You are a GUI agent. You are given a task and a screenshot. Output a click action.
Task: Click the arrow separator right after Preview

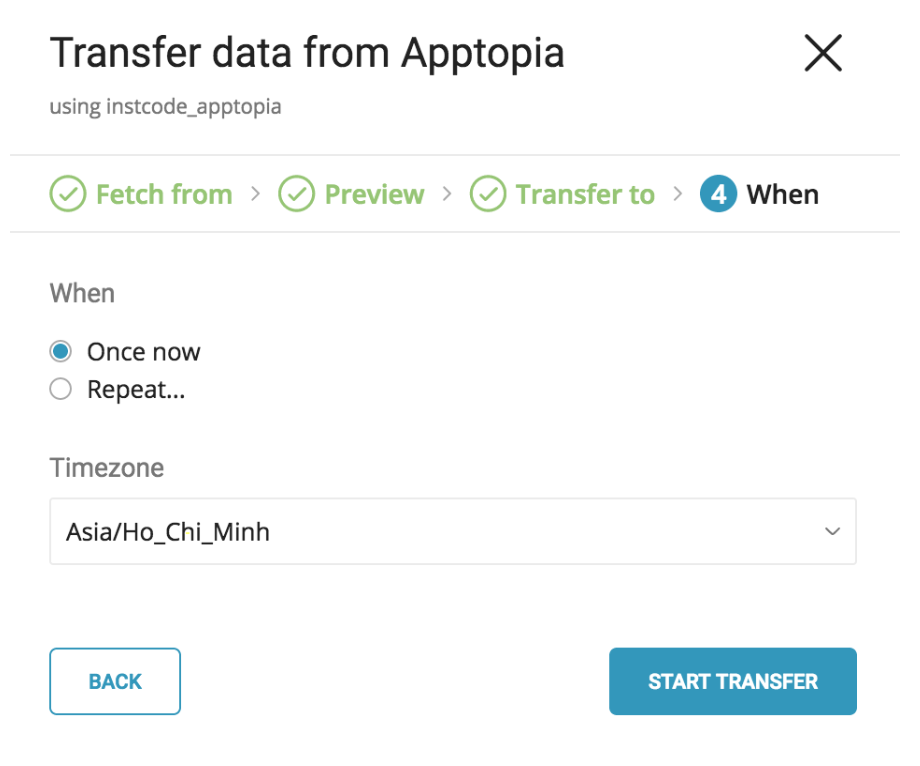coord(448,194)
